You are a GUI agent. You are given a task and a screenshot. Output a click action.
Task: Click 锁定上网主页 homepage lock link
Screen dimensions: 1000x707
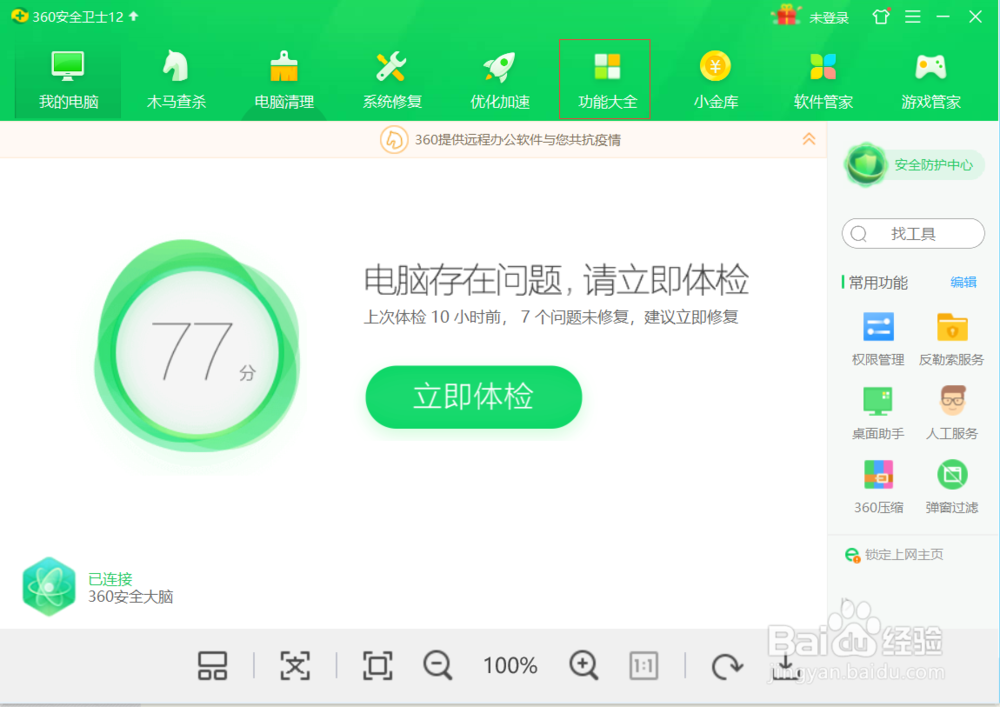pyautogui.click(x=894, y=555)
